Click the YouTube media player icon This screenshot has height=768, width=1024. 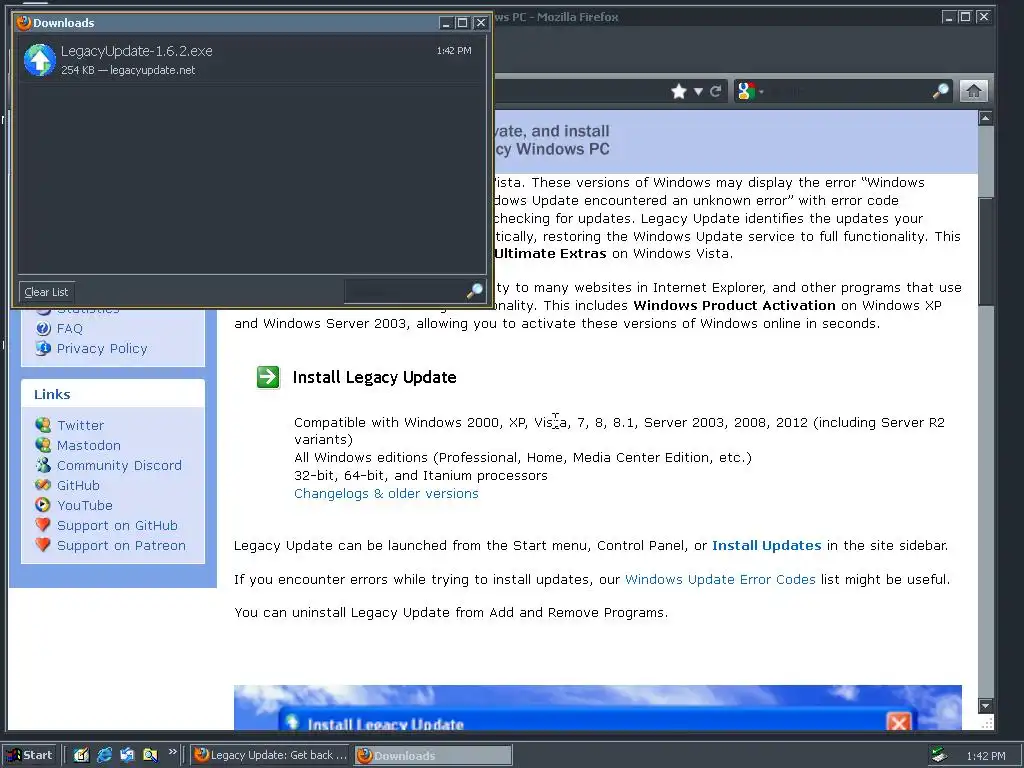tap(43, 505)
